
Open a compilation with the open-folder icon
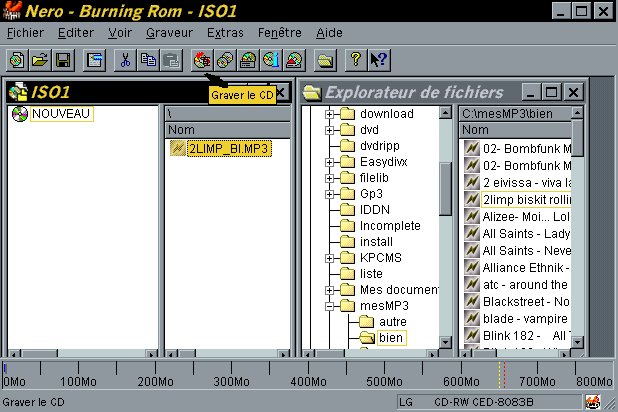[x=40, y=60]
